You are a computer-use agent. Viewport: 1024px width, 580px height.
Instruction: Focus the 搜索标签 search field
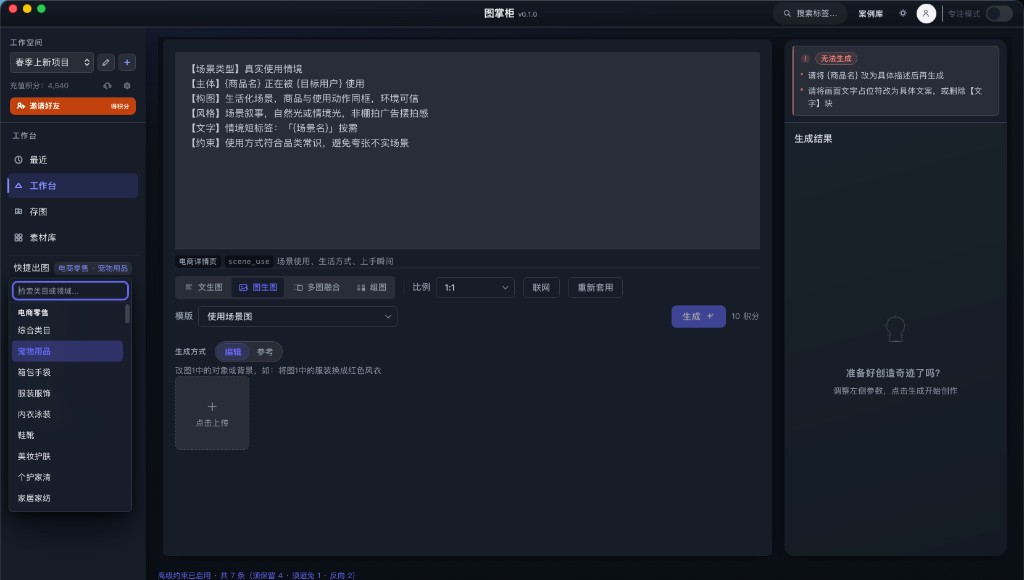[x=810, y=13]
